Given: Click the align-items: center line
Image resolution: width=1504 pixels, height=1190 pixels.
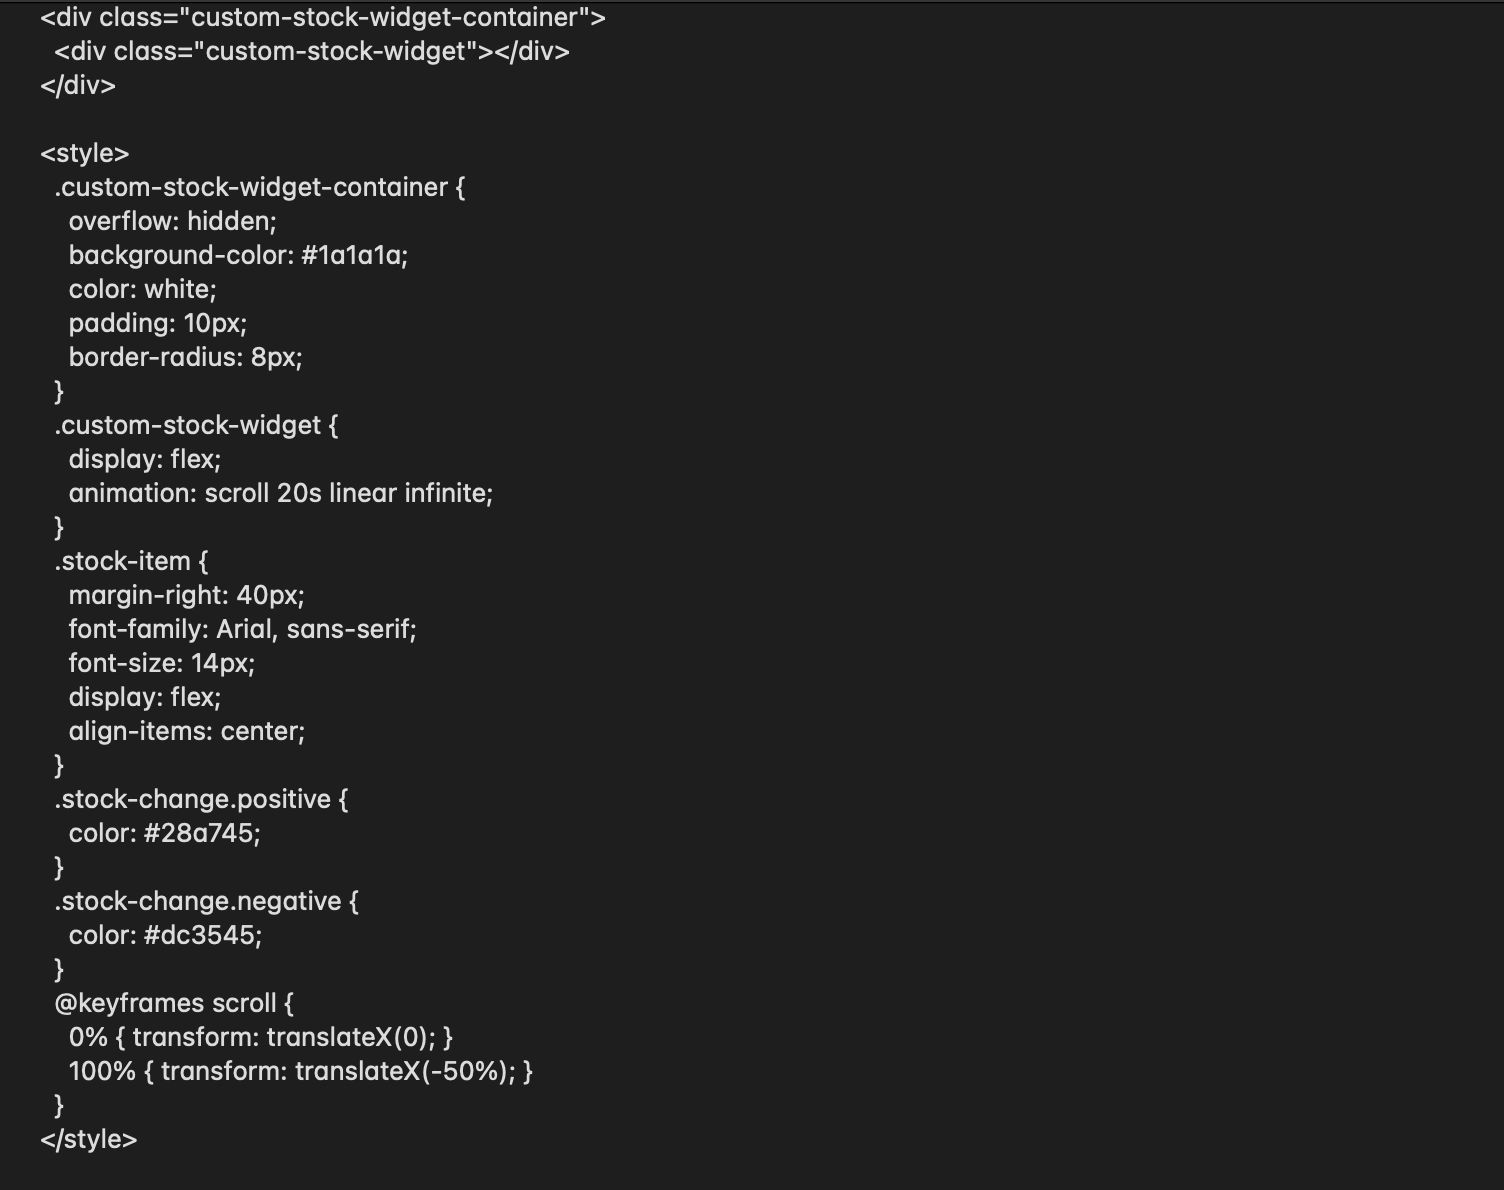Looking at the screenshot, I should point(187,731).
